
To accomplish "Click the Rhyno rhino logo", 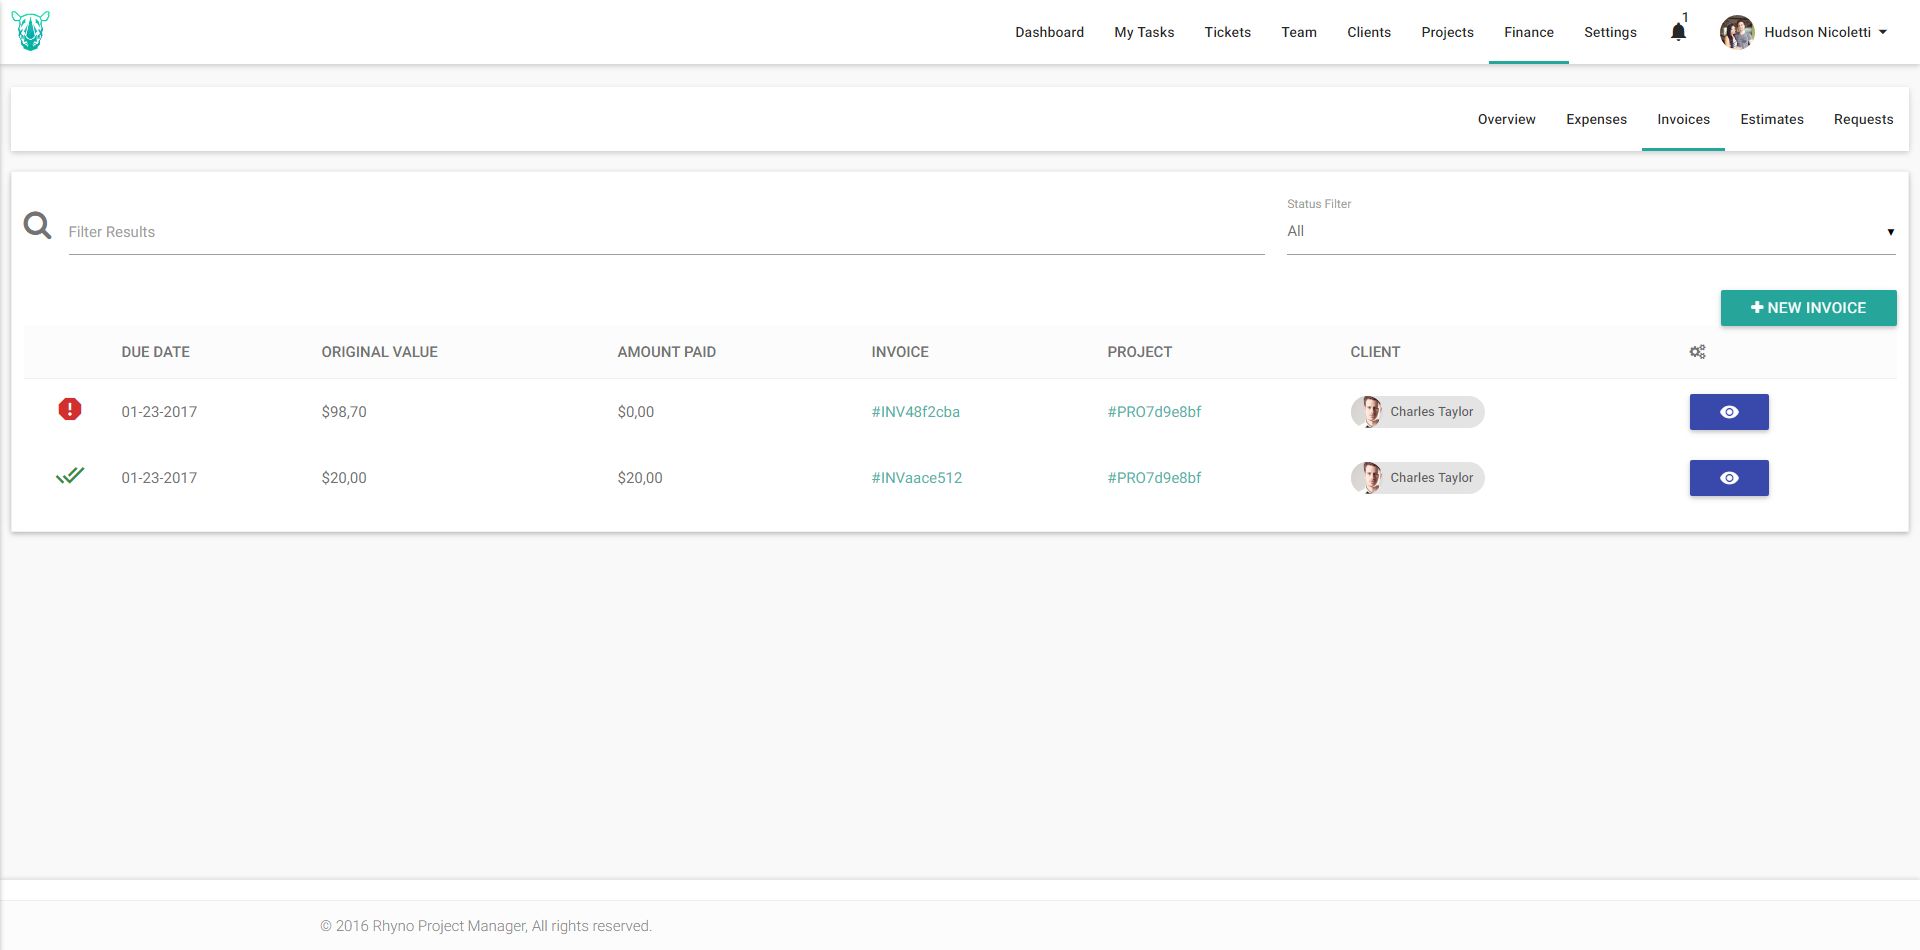I will click(x=31, y=31).
